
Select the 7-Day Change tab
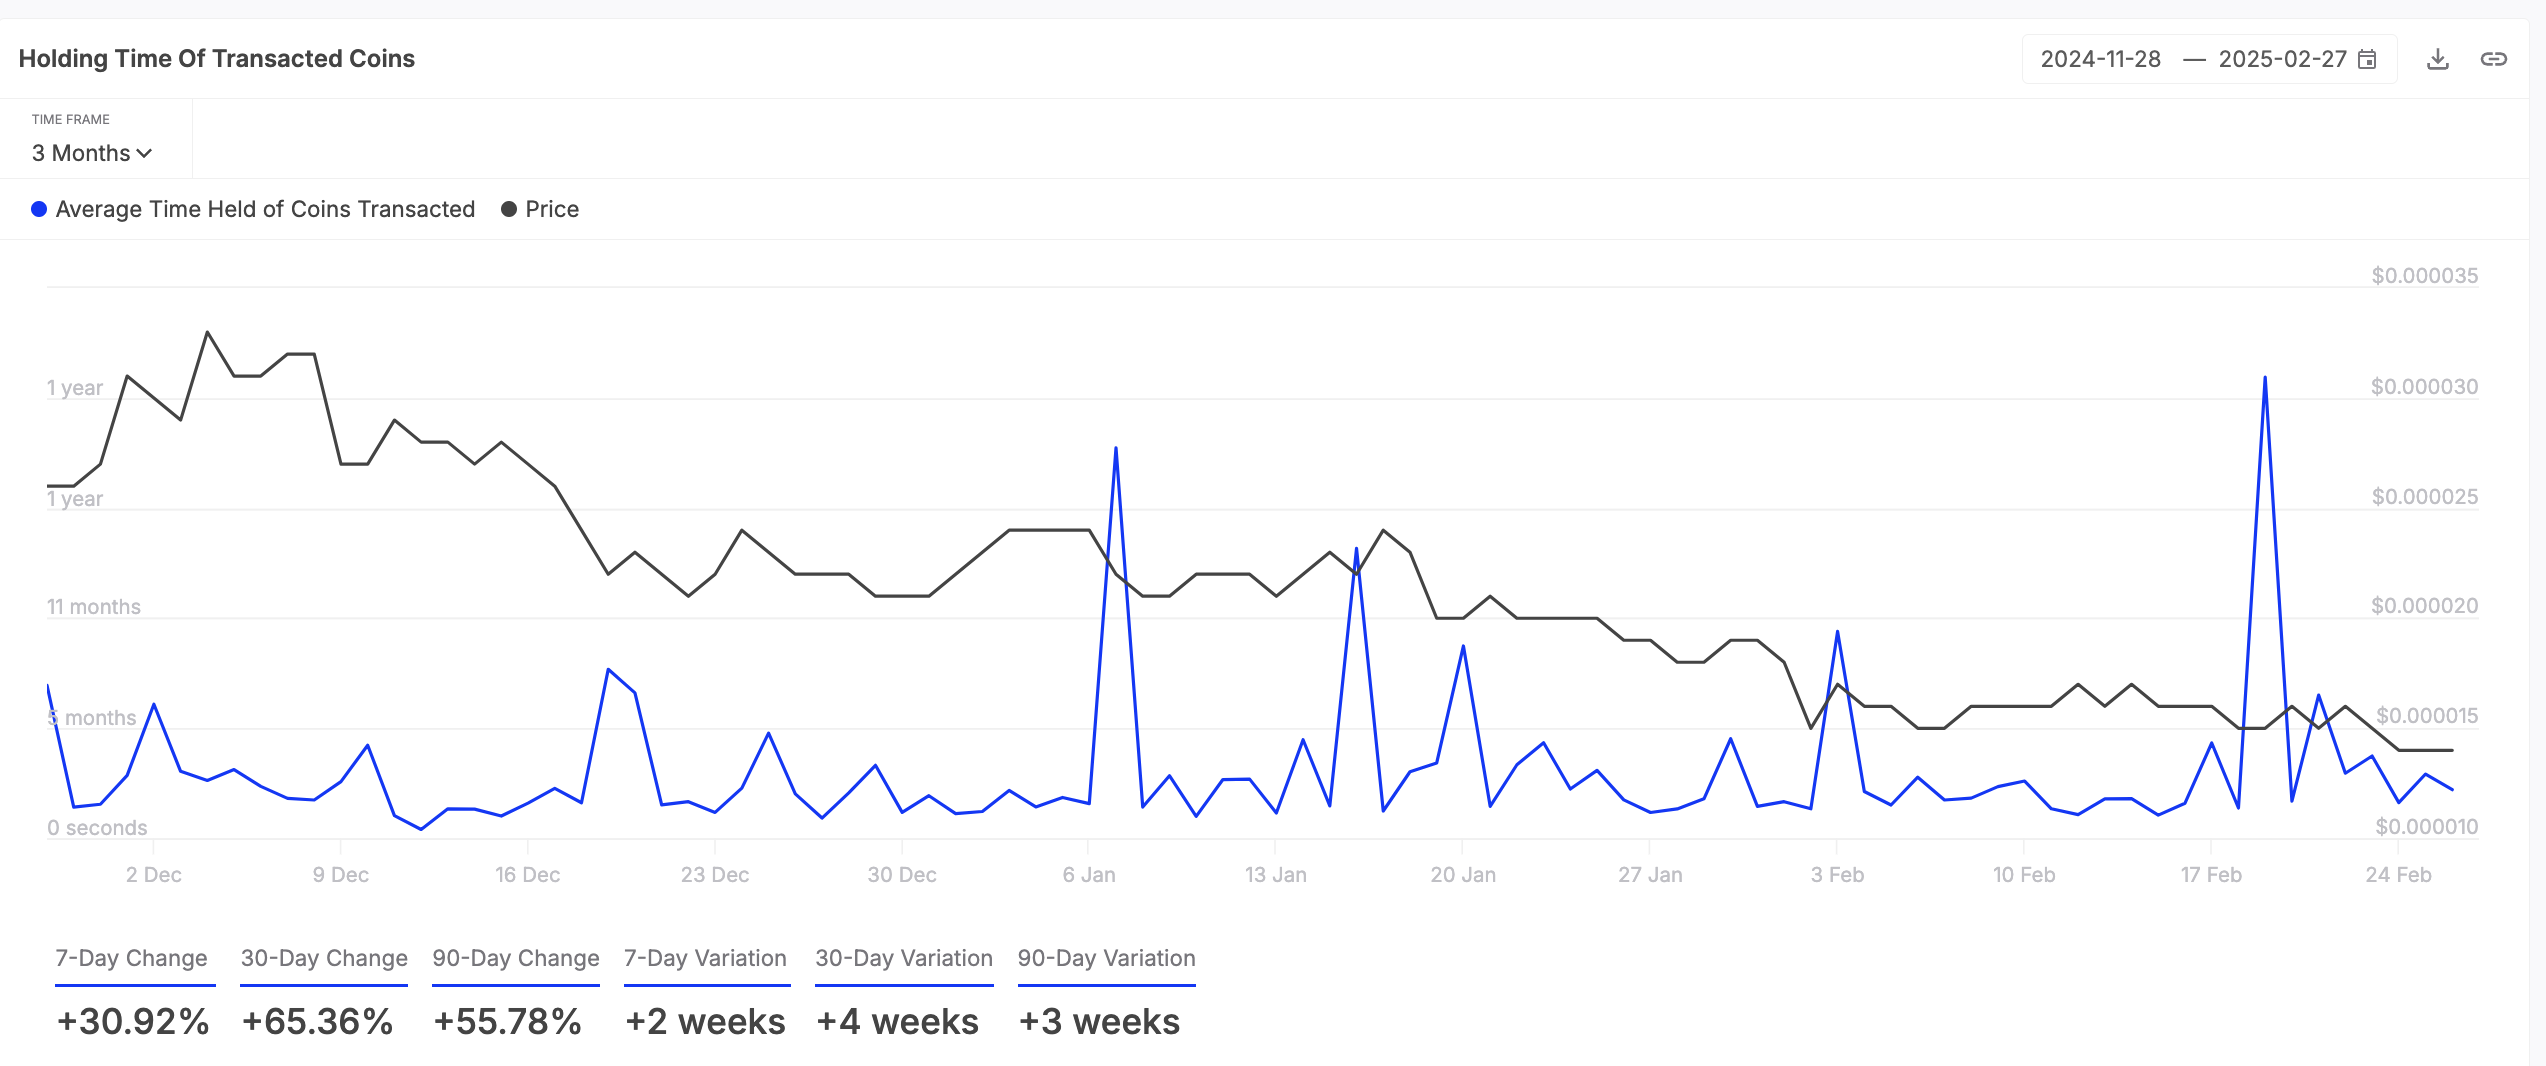tap(131, 958)
